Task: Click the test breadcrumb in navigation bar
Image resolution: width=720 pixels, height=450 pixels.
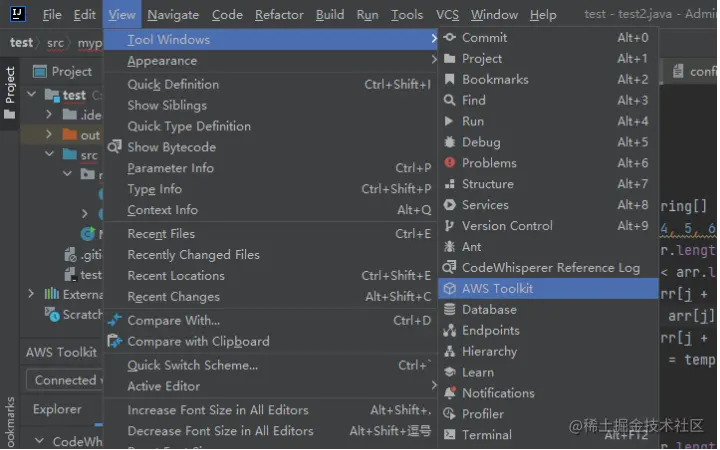Action: pos(21,43)
